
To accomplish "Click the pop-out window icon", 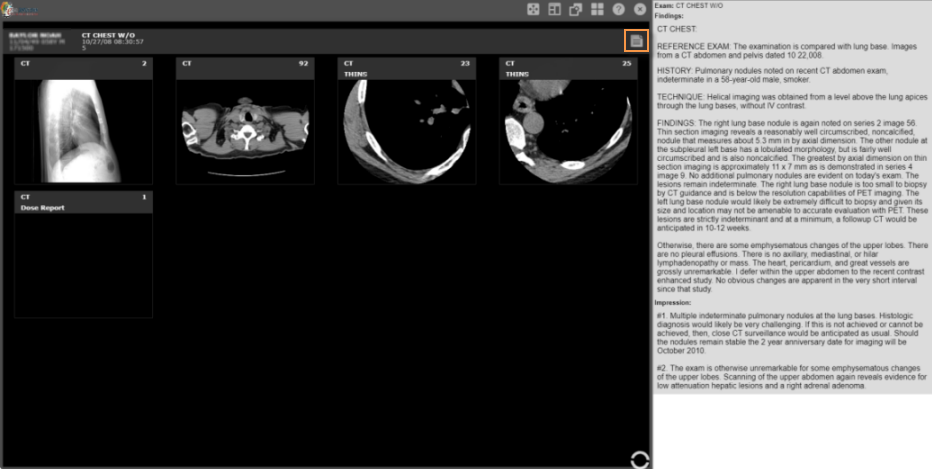I will (575, 9).
